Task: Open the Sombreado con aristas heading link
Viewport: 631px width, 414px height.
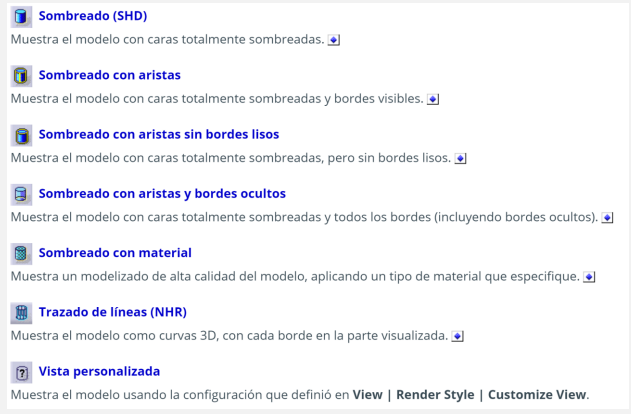Action: click(109, 76)
